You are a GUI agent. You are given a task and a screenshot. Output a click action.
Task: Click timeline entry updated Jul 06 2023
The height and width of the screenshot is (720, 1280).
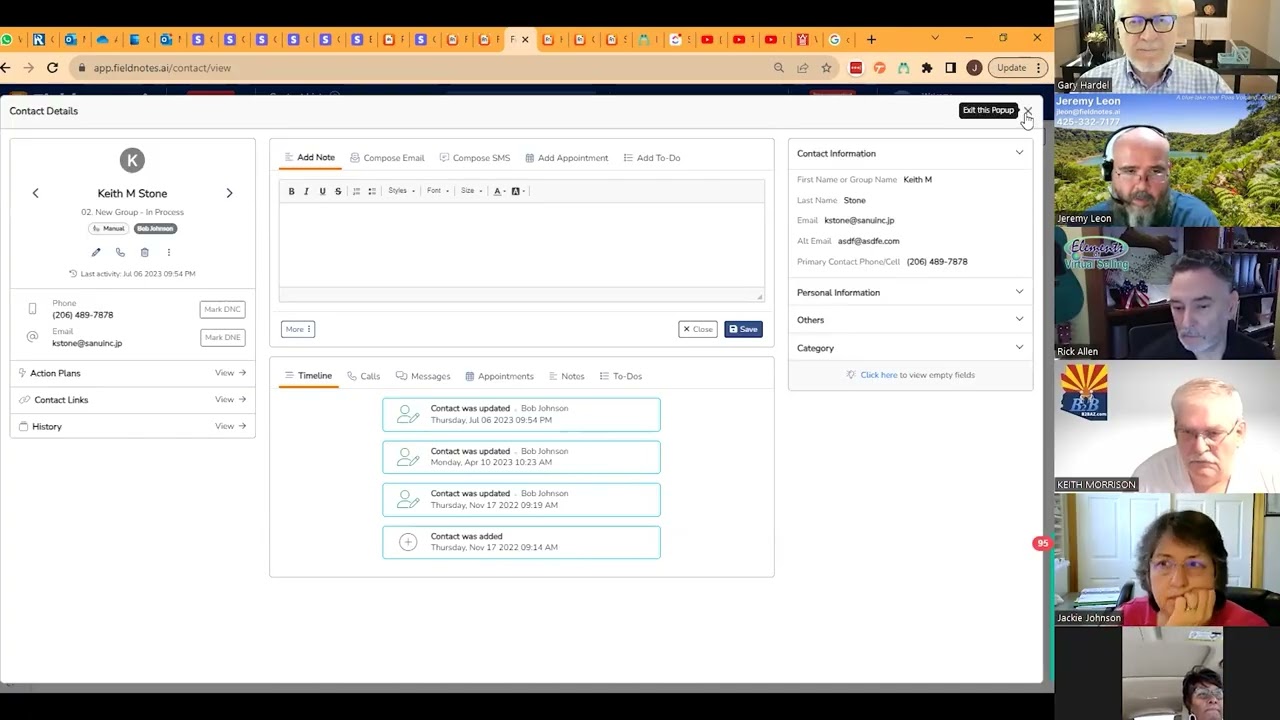tap(521, 415)
